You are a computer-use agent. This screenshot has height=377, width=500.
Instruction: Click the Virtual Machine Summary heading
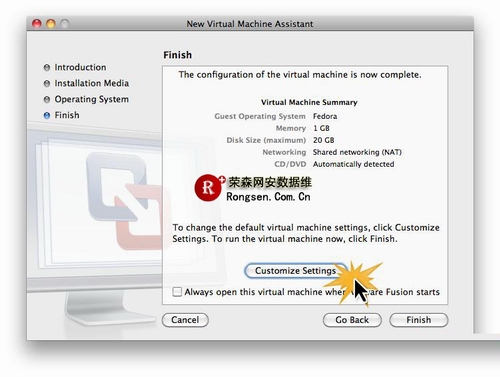[x=309, y=102]
